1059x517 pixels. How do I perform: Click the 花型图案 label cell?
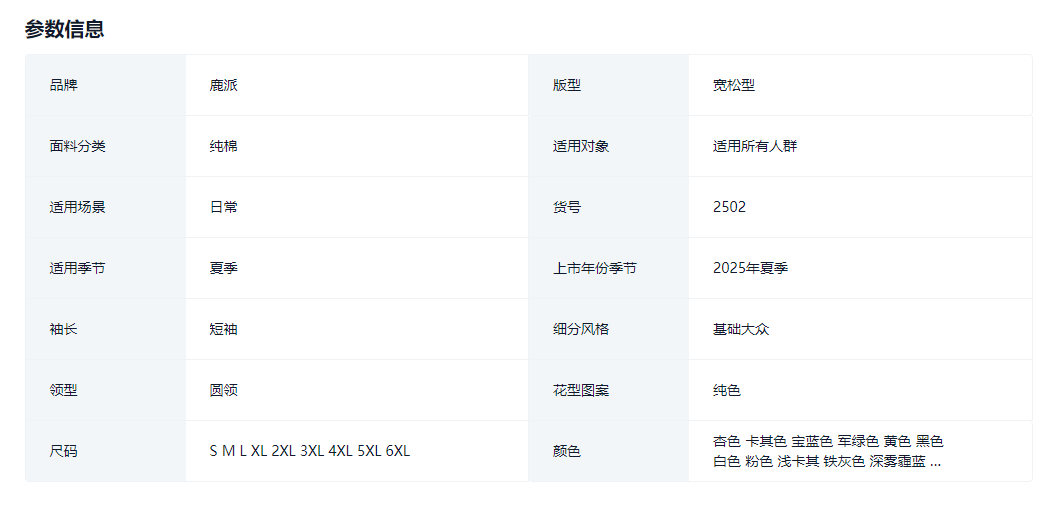[580, 390]
